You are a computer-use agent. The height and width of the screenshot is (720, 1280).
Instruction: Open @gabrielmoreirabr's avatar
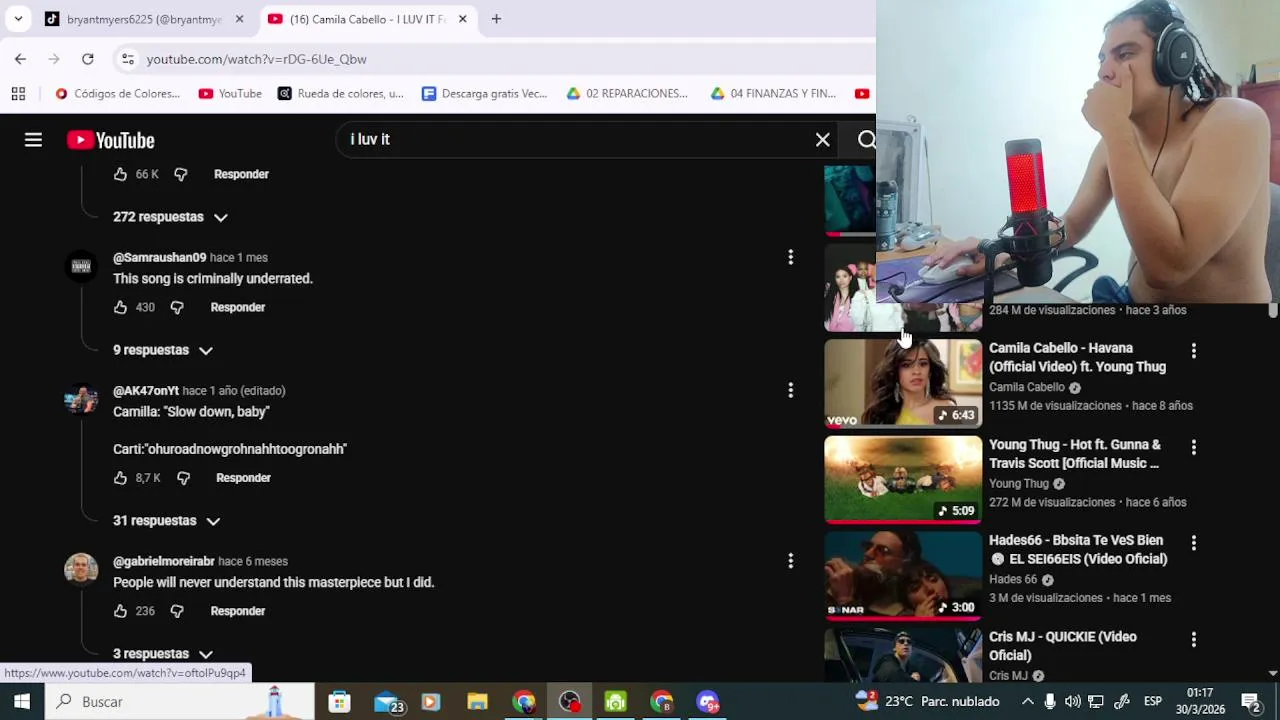tap(81, 569)
